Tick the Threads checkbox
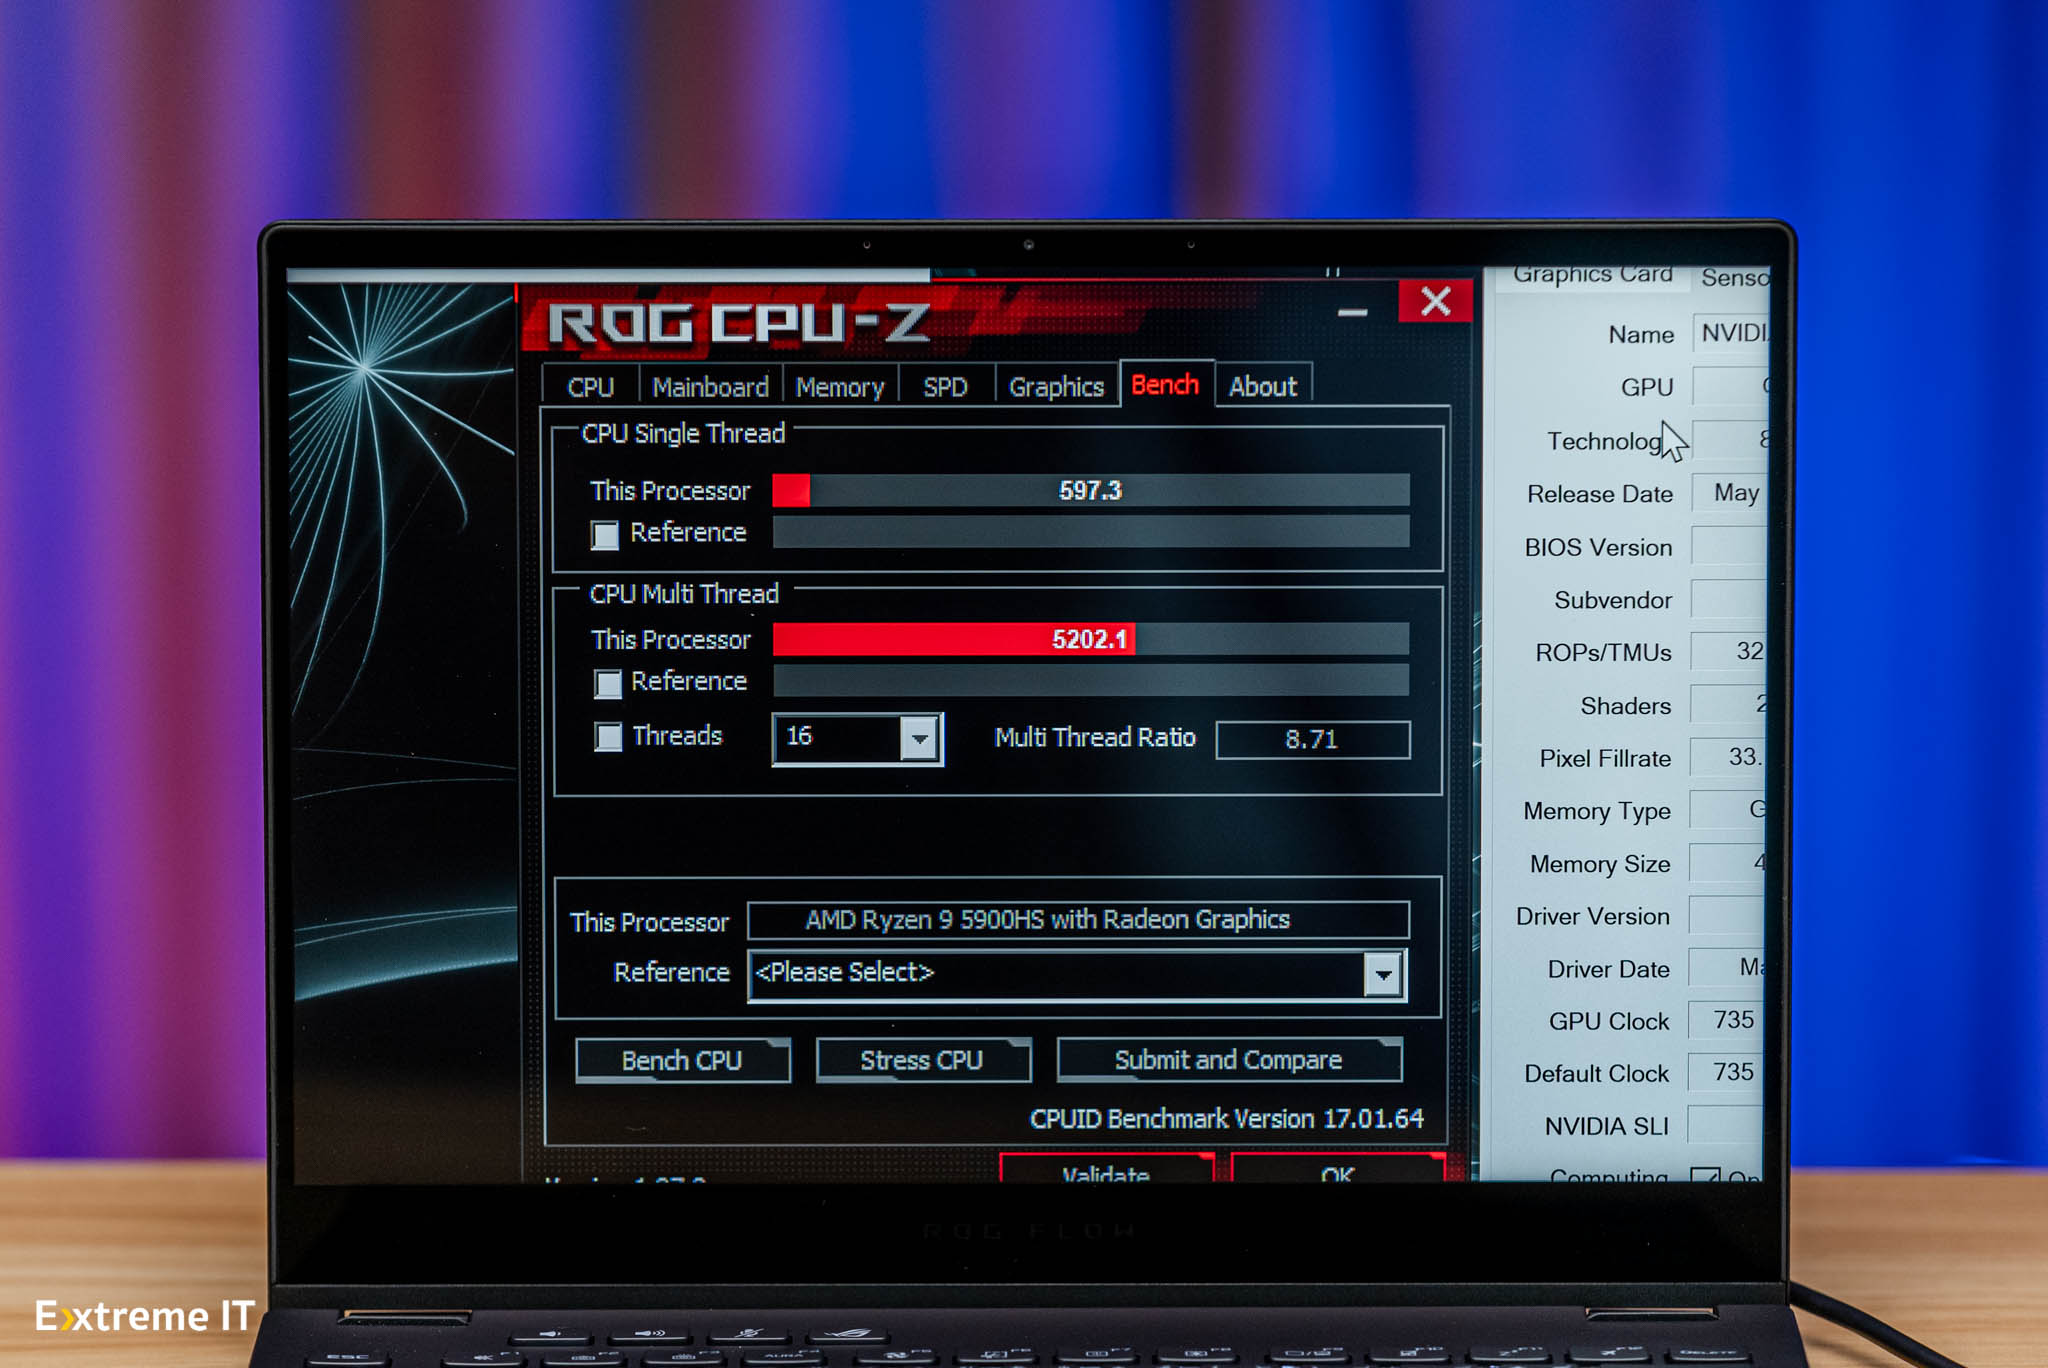The height and width of the screenshot is (1368, 2048). point(607,737)
